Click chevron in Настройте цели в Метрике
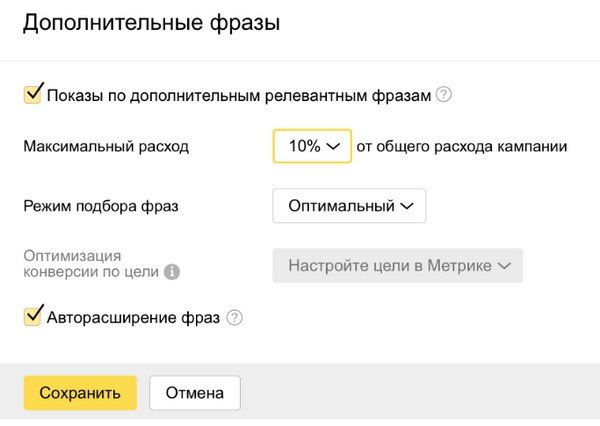The width and height of the screenshot is (600, 426). tap(504, 266)
